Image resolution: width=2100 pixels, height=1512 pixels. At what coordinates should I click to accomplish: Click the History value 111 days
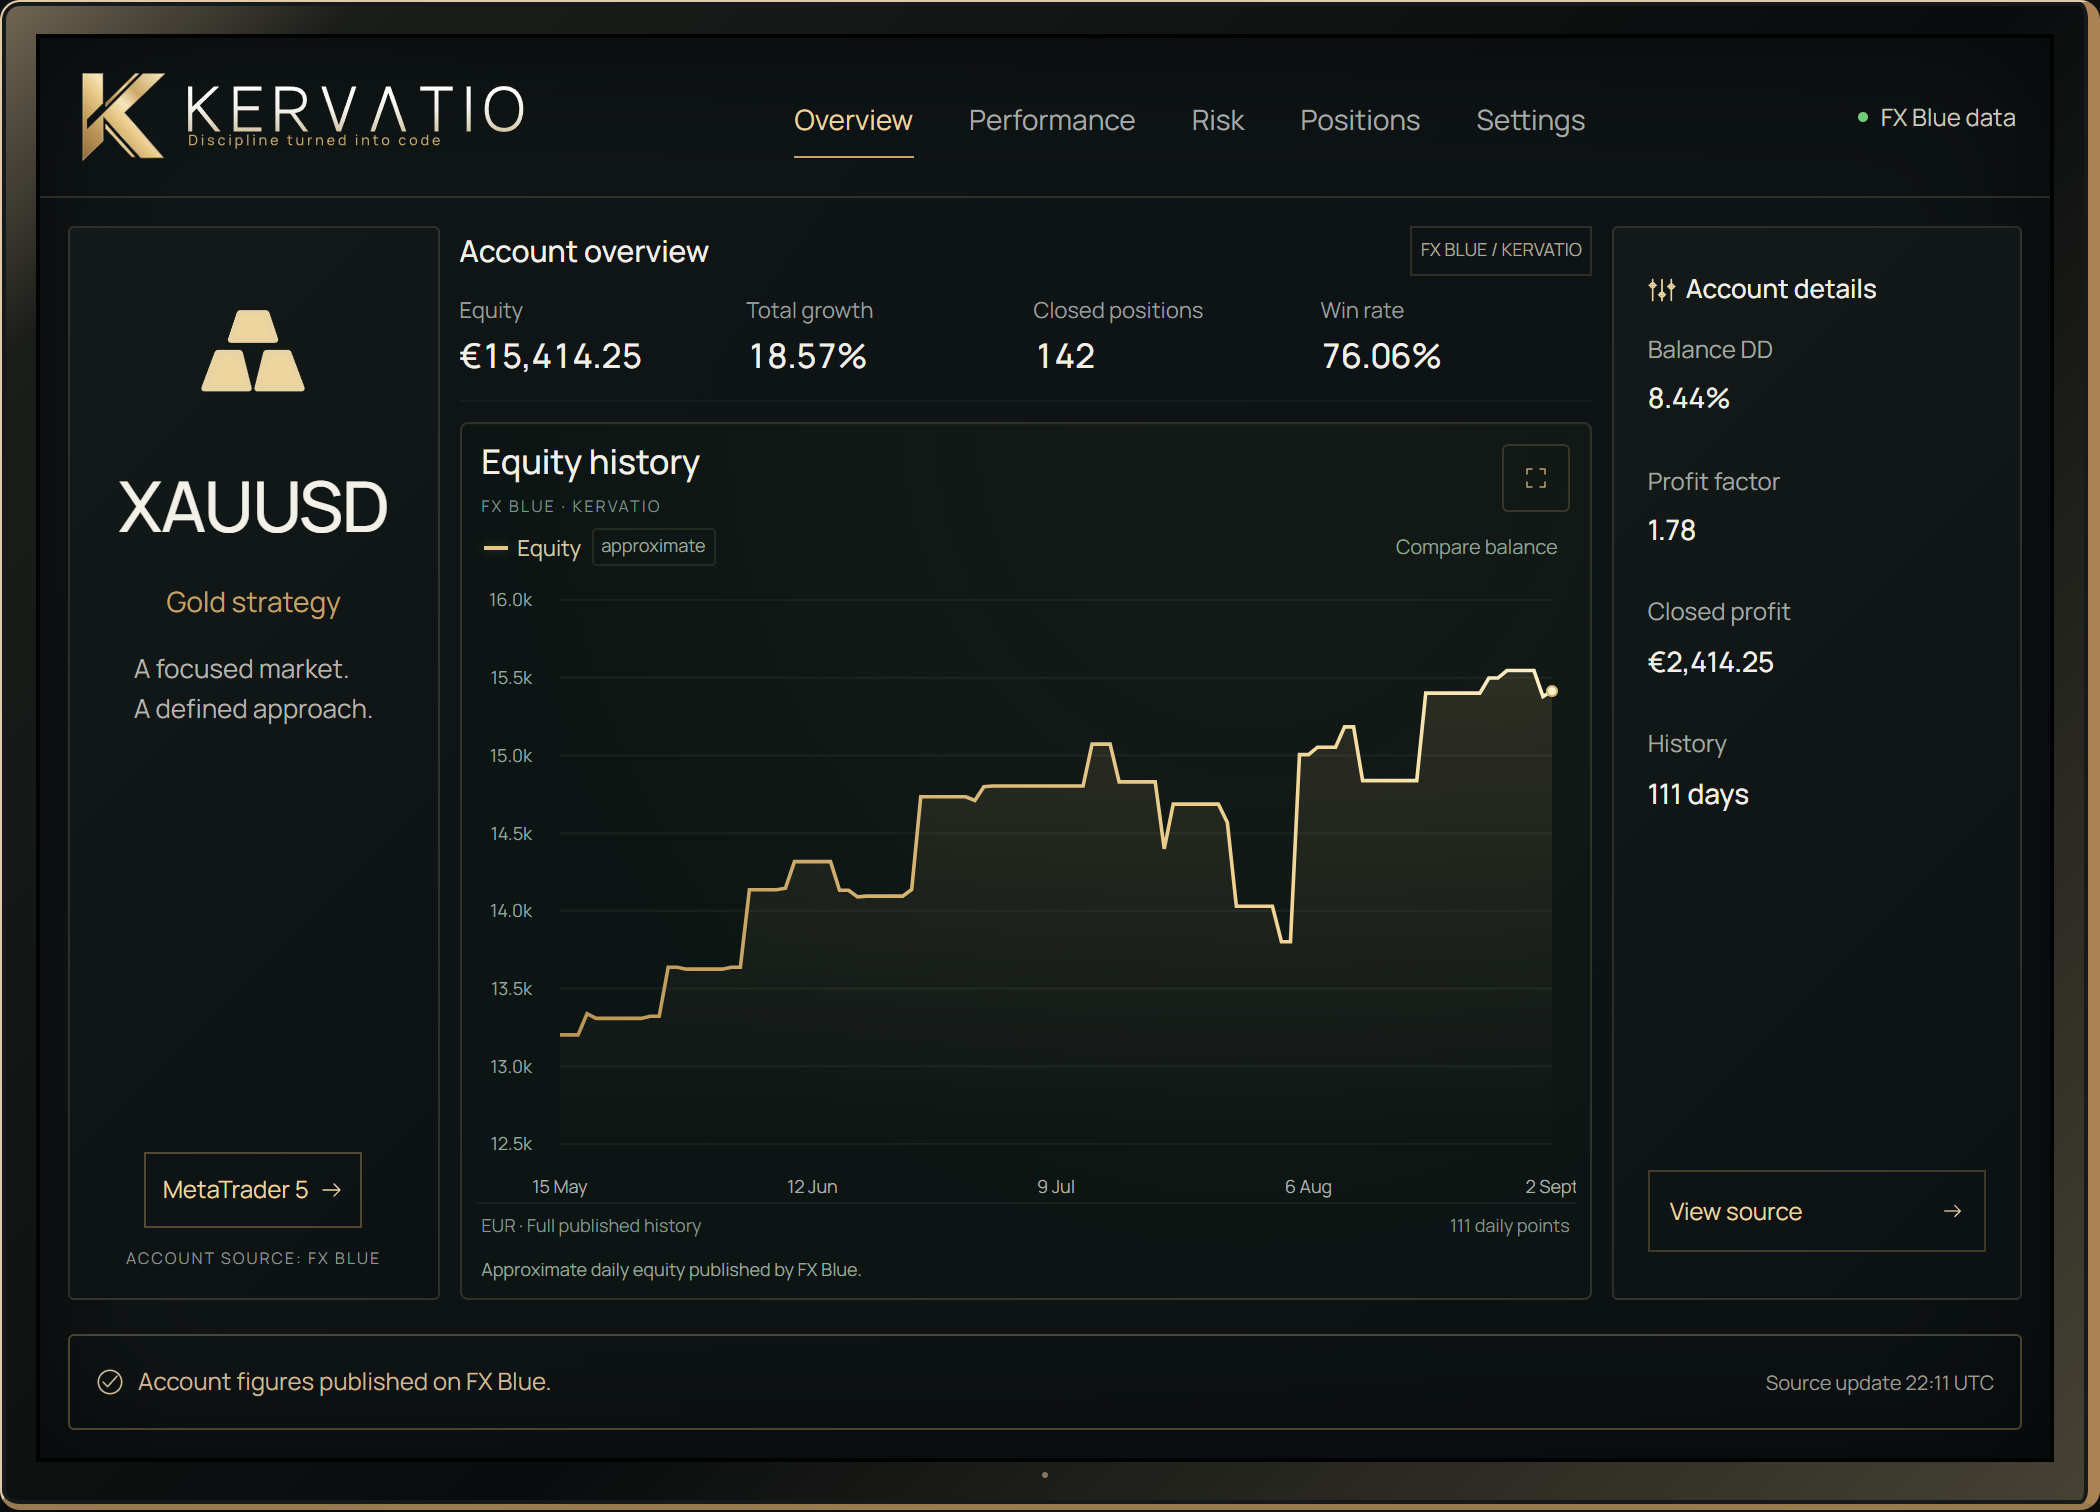[x=1698, y=795]
